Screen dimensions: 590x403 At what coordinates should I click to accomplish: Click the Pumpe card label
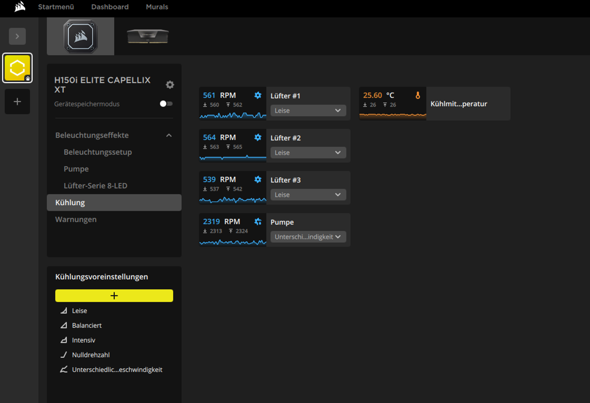[x=282, y=222]
